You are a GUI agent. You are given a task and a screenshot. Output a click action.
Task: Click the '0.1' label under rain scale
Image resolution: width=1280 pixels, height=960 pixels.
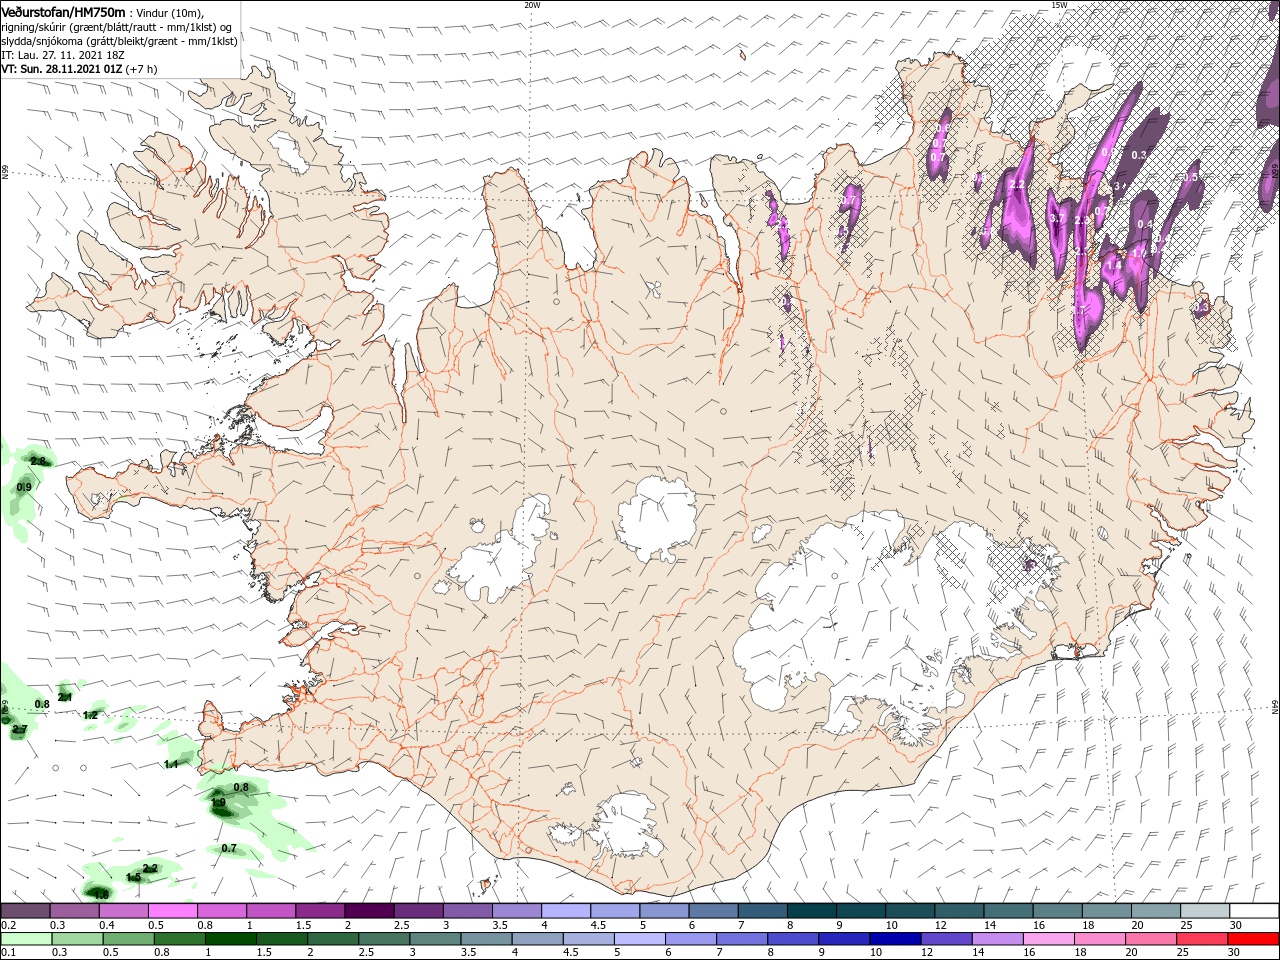[x=8, y=953]
